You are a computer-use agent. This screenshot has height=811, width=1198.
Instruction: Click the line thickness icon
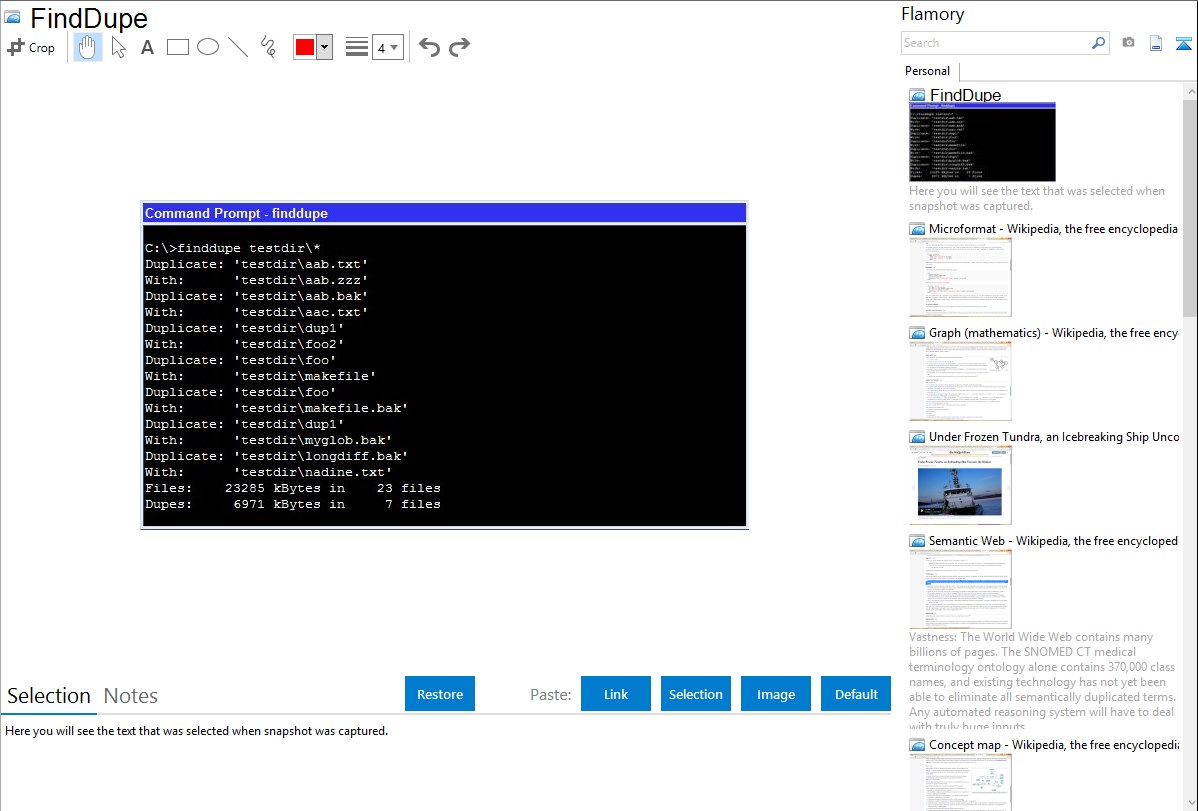coord(357,47)
